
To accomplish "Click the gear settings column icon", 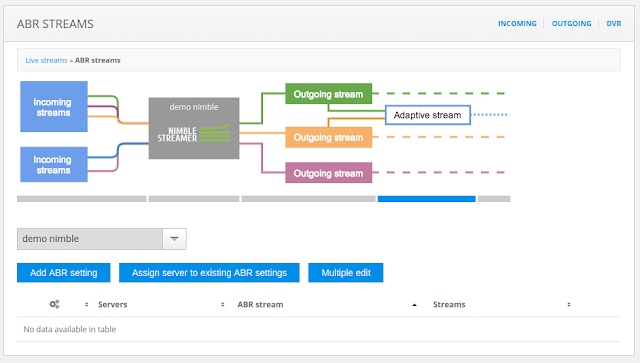I will pyautogui.click(x=54, y=304).
